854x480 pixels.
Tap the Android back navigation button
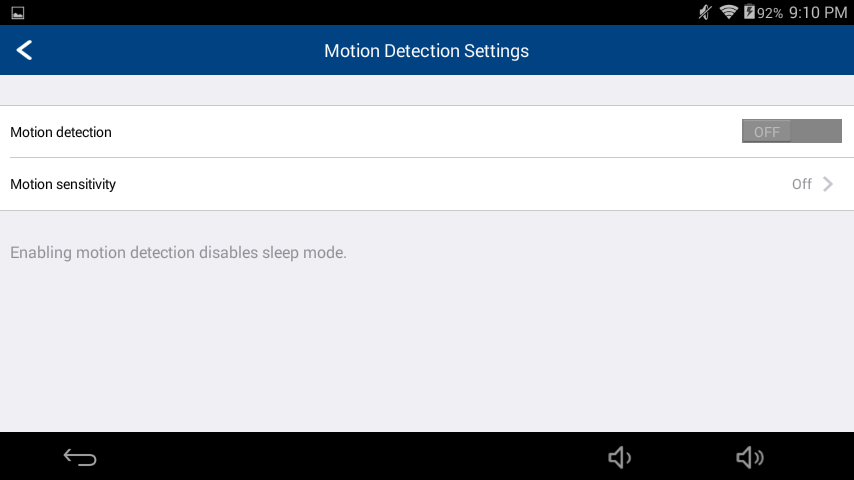click(80, 457)
